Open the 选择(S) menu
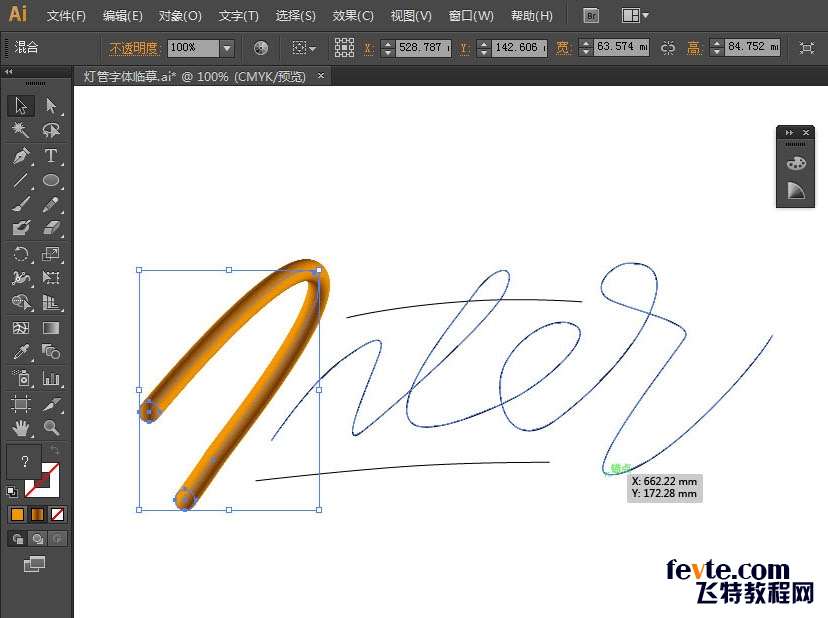828x618 pixels. click(x=296, y=16)
